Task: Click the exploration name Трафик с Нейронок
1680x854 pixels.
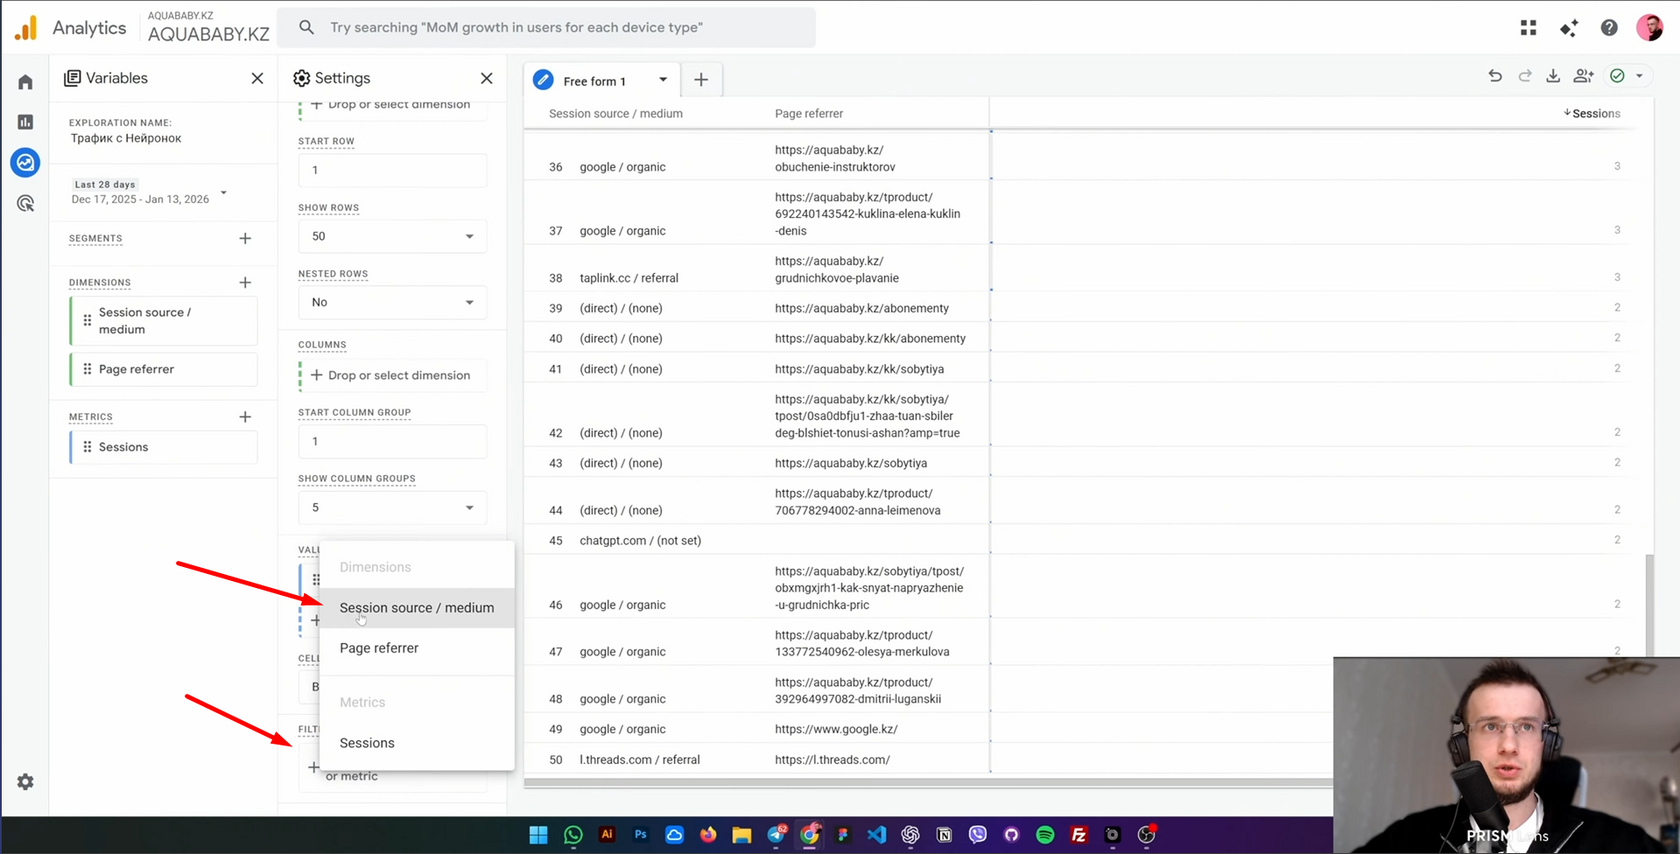Action: pyautogui.click(x=126, y=139)
